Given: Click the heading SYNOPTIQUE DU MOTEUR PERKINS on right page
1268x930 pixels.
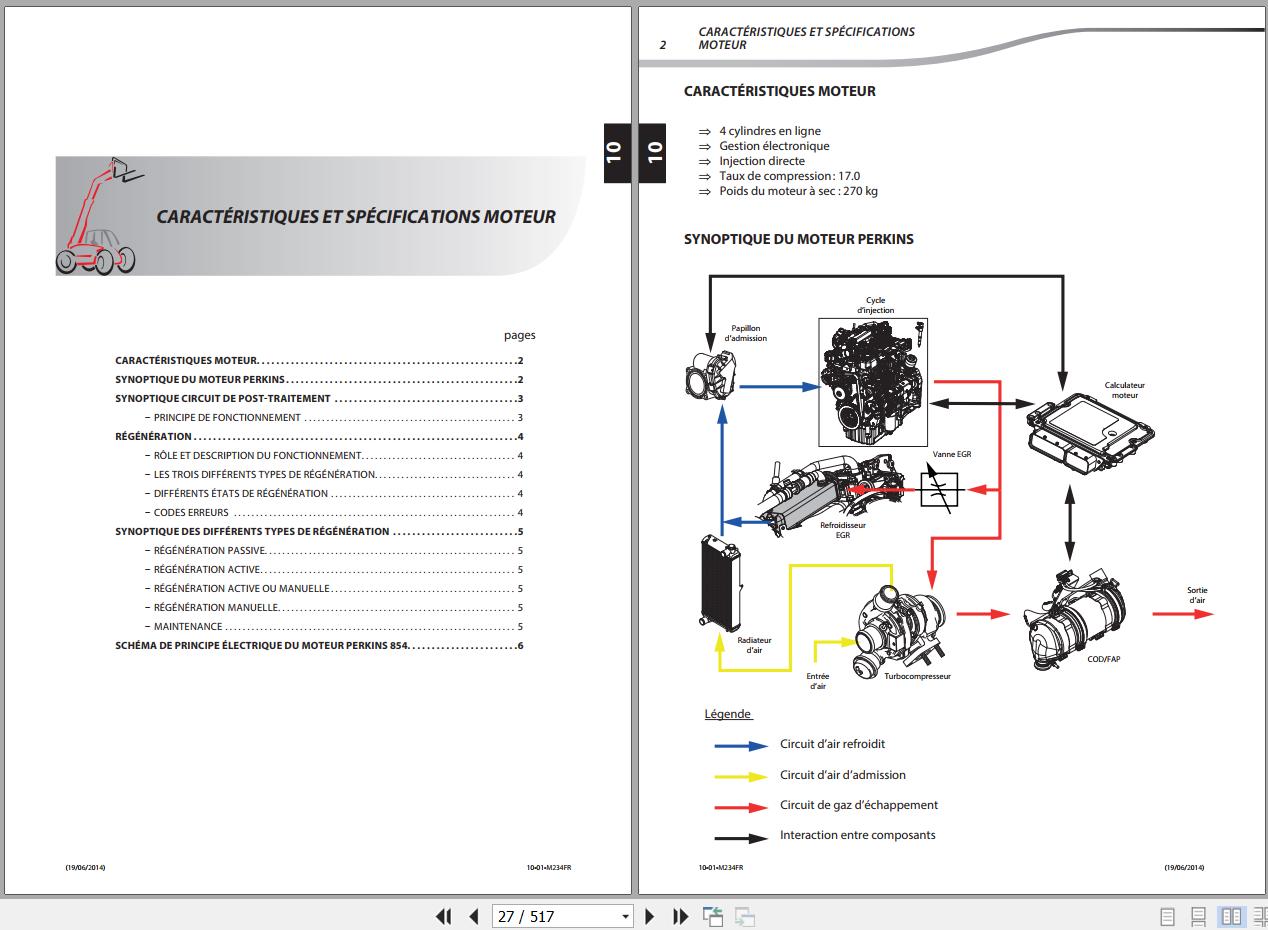Looking at the screenshot, I should pos(798,240).
